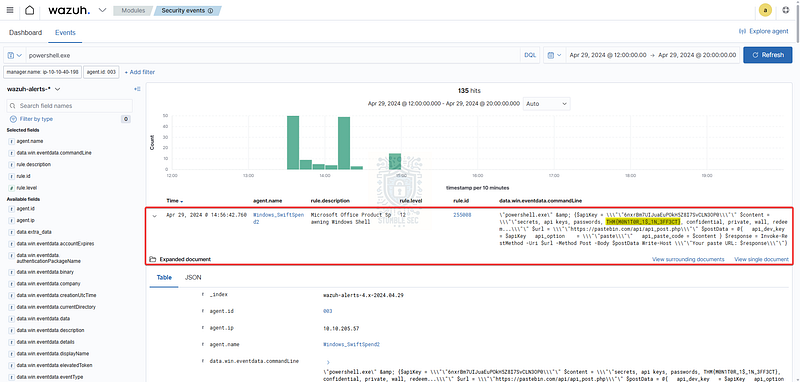Click the Search field names box
Viewport: 800px width, 382px height.
pos(69,106)
